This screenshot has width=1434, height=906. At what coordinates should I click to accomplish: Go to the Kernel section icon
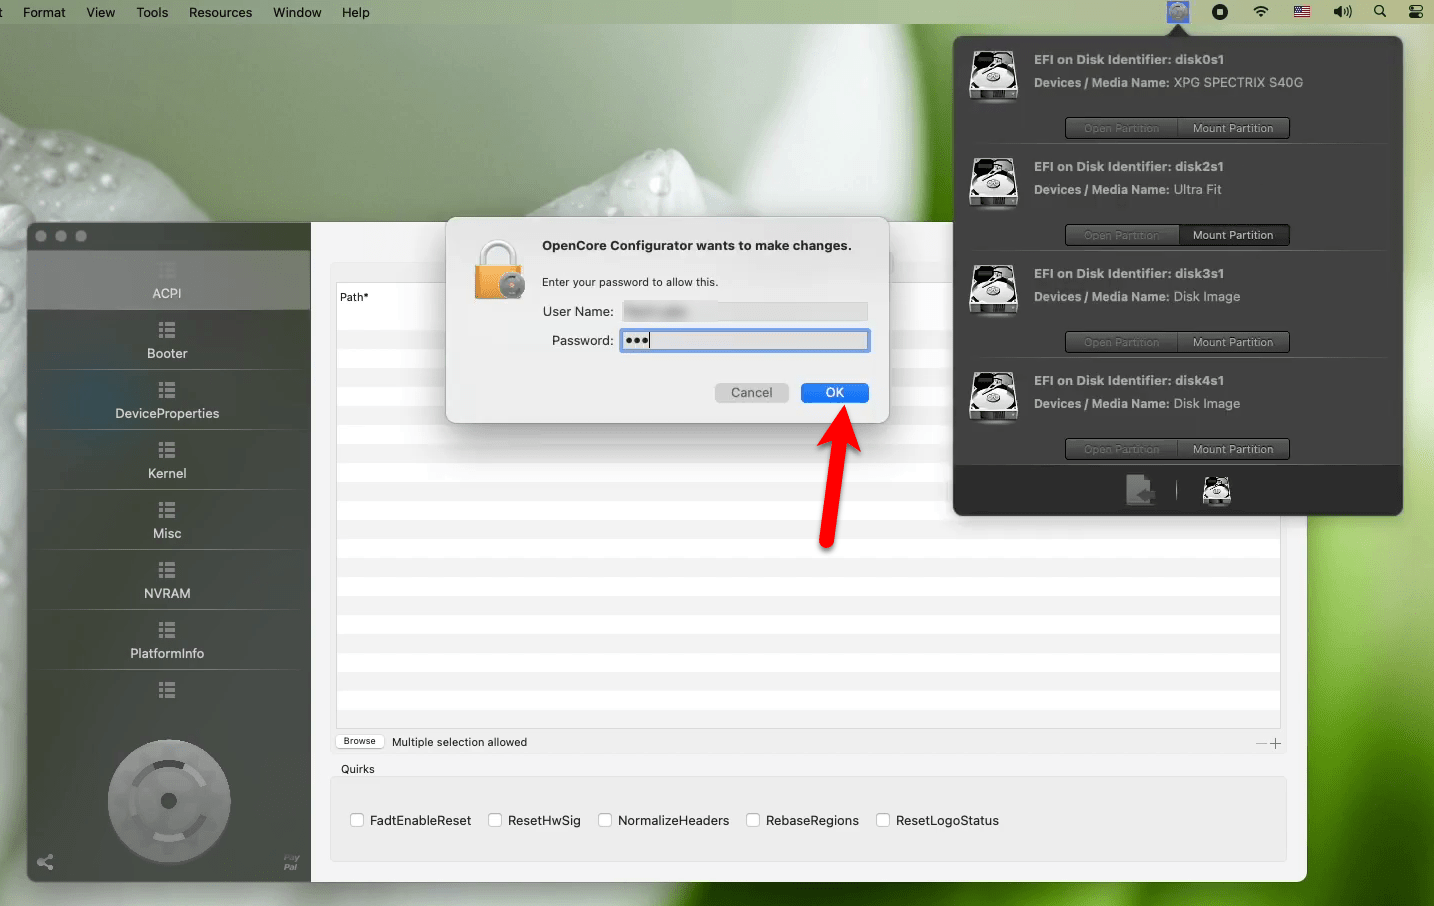[167, 450]
